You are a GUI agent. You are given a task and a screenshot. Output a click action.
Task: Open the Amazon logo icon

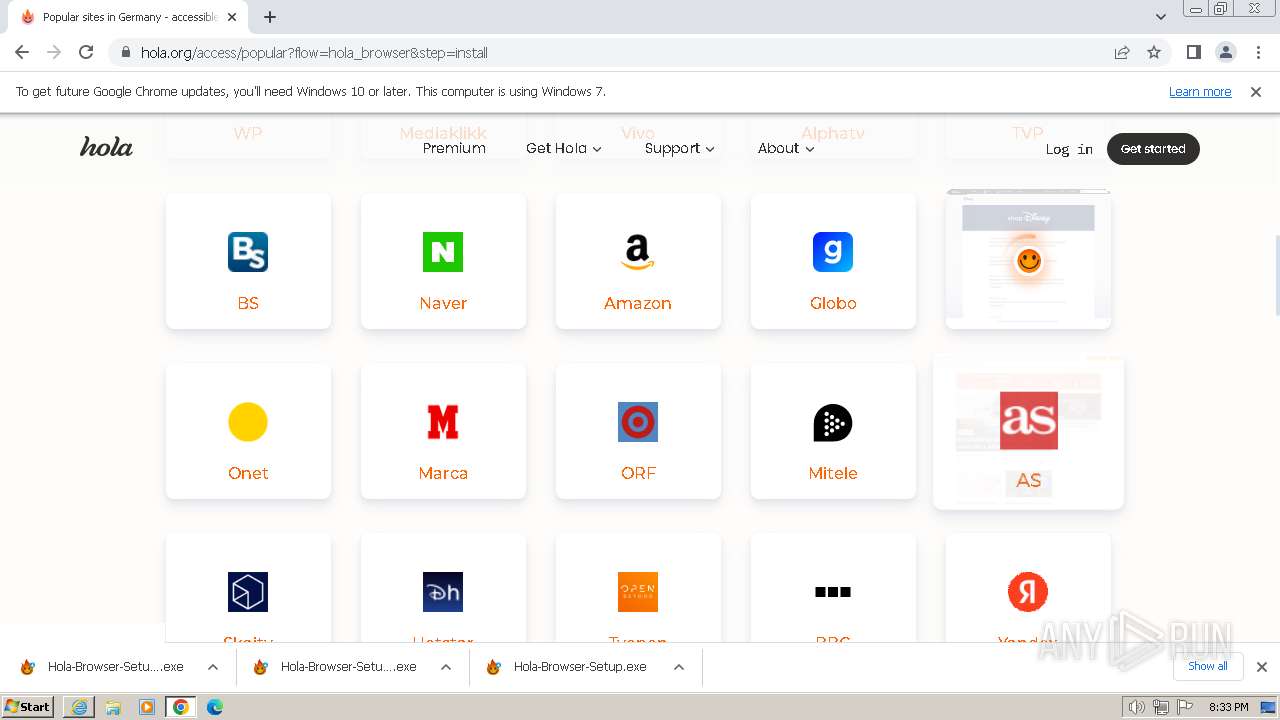pyautogui.click(x=637, y=252)
